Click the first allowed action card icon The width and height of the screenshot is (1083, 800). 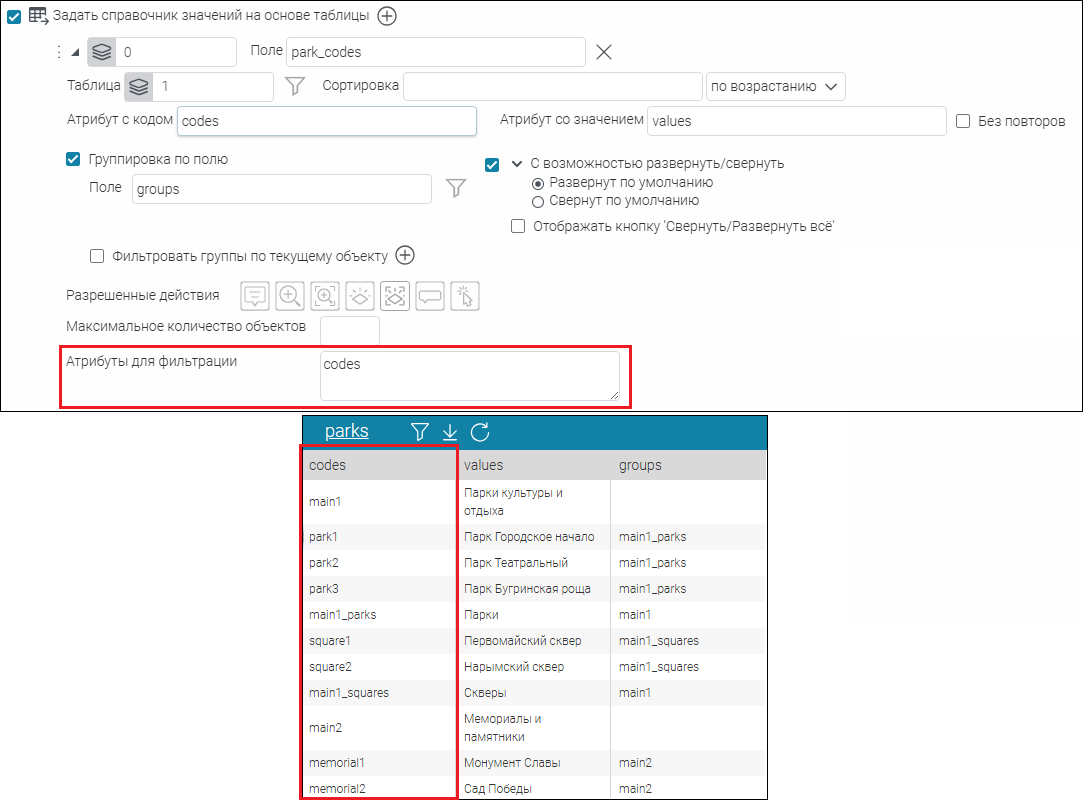(255, 295)
